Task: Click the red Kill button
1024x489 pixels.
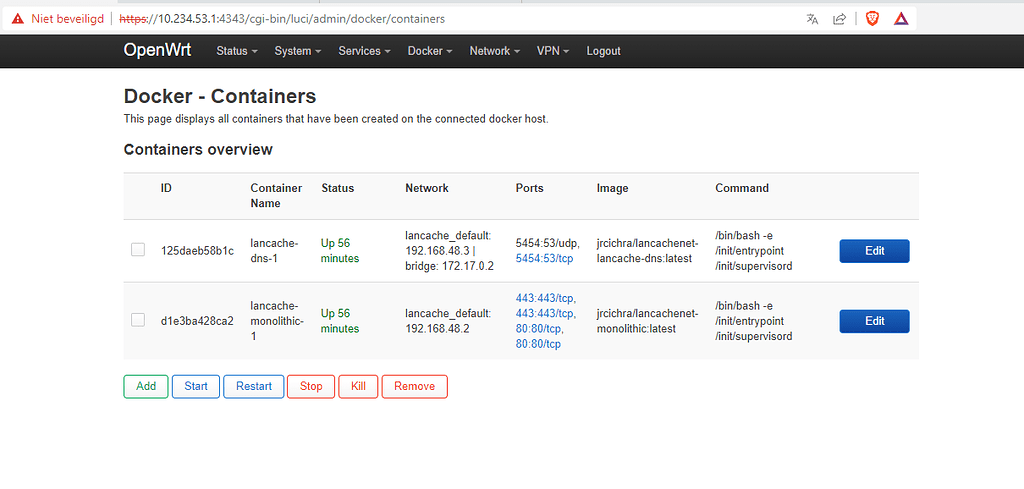Action: pos(358,386)
